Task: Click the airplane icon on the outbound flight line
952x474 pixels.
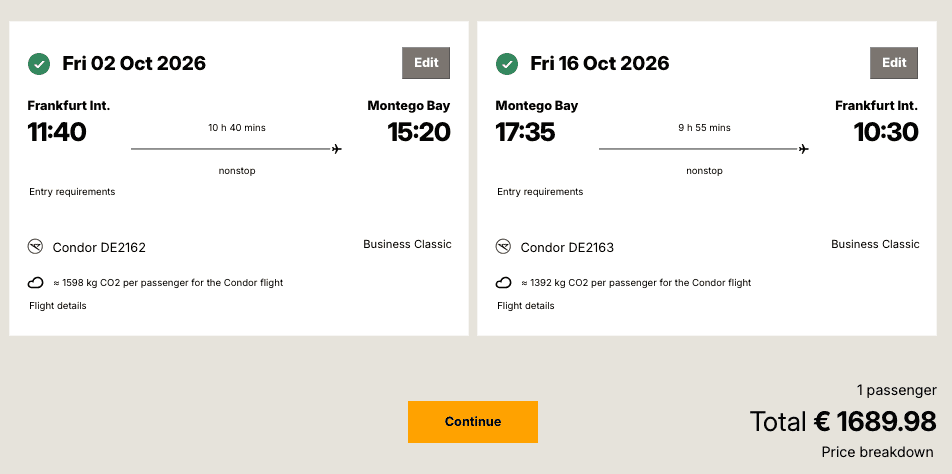Action: point(337,149)
